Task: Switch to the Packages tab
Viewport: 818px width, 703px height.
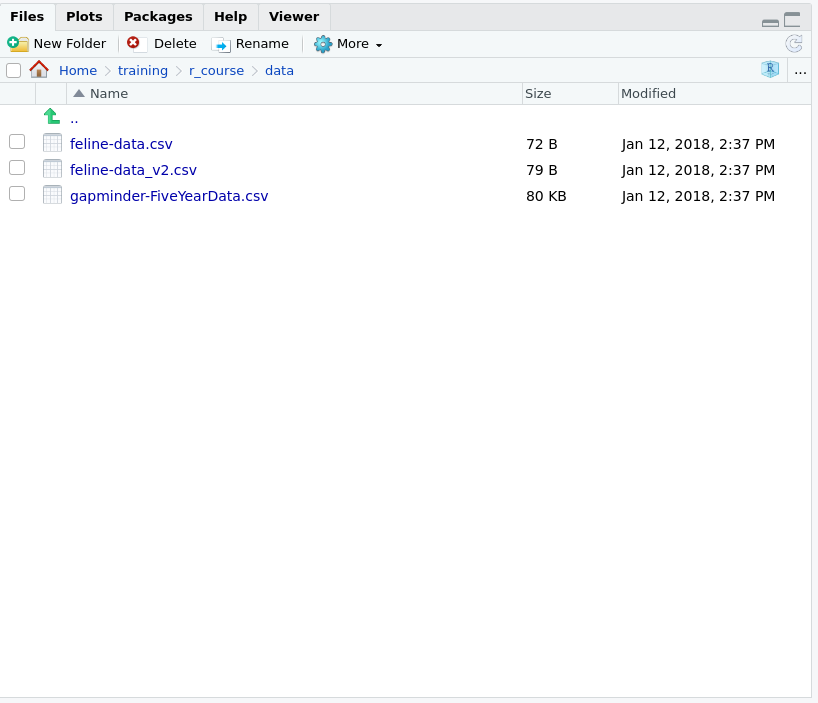Action: 158,17
